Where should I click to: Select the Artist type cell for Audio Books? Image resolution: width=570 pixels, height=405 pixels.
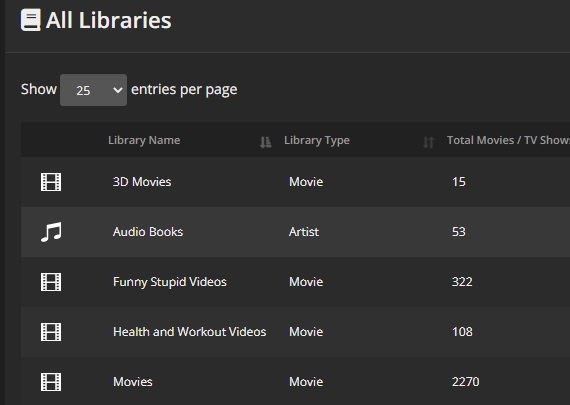coord(304,232)
